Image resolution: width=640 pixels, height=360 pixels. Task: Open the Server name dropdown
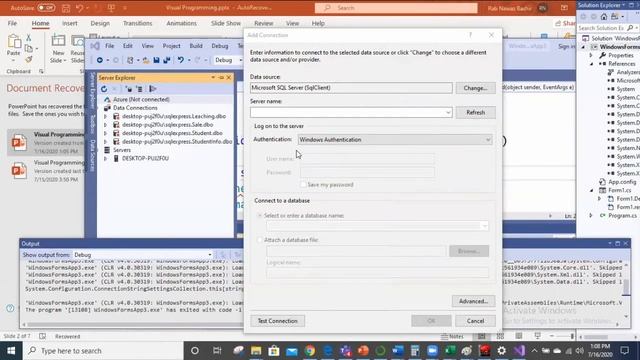pos(448,112)
